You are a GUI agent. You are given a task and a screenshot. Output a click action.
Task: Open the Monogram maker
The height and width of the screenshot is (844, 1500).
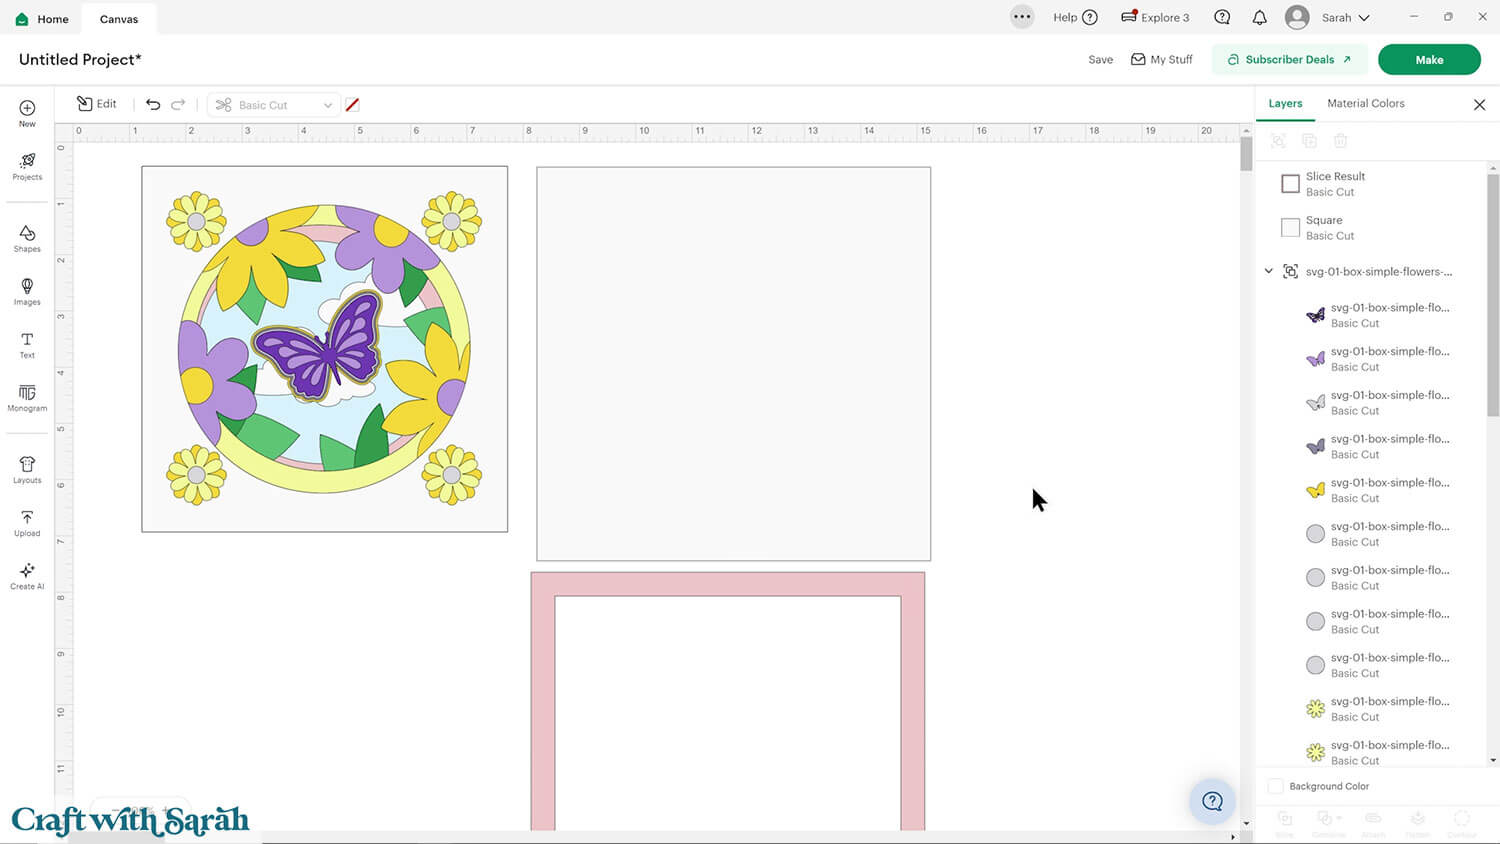click(x=27, y=397)
